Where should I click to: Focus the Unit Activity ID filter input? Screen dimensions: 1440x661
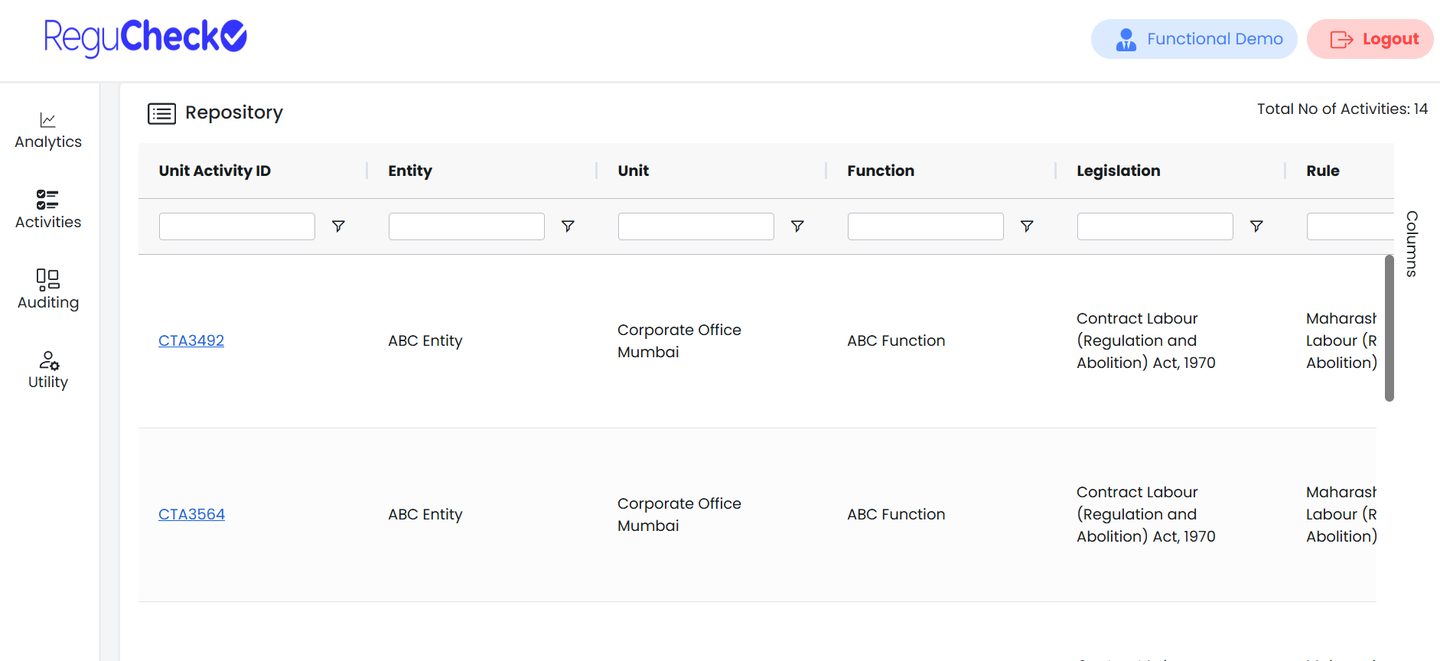(237, 227)
